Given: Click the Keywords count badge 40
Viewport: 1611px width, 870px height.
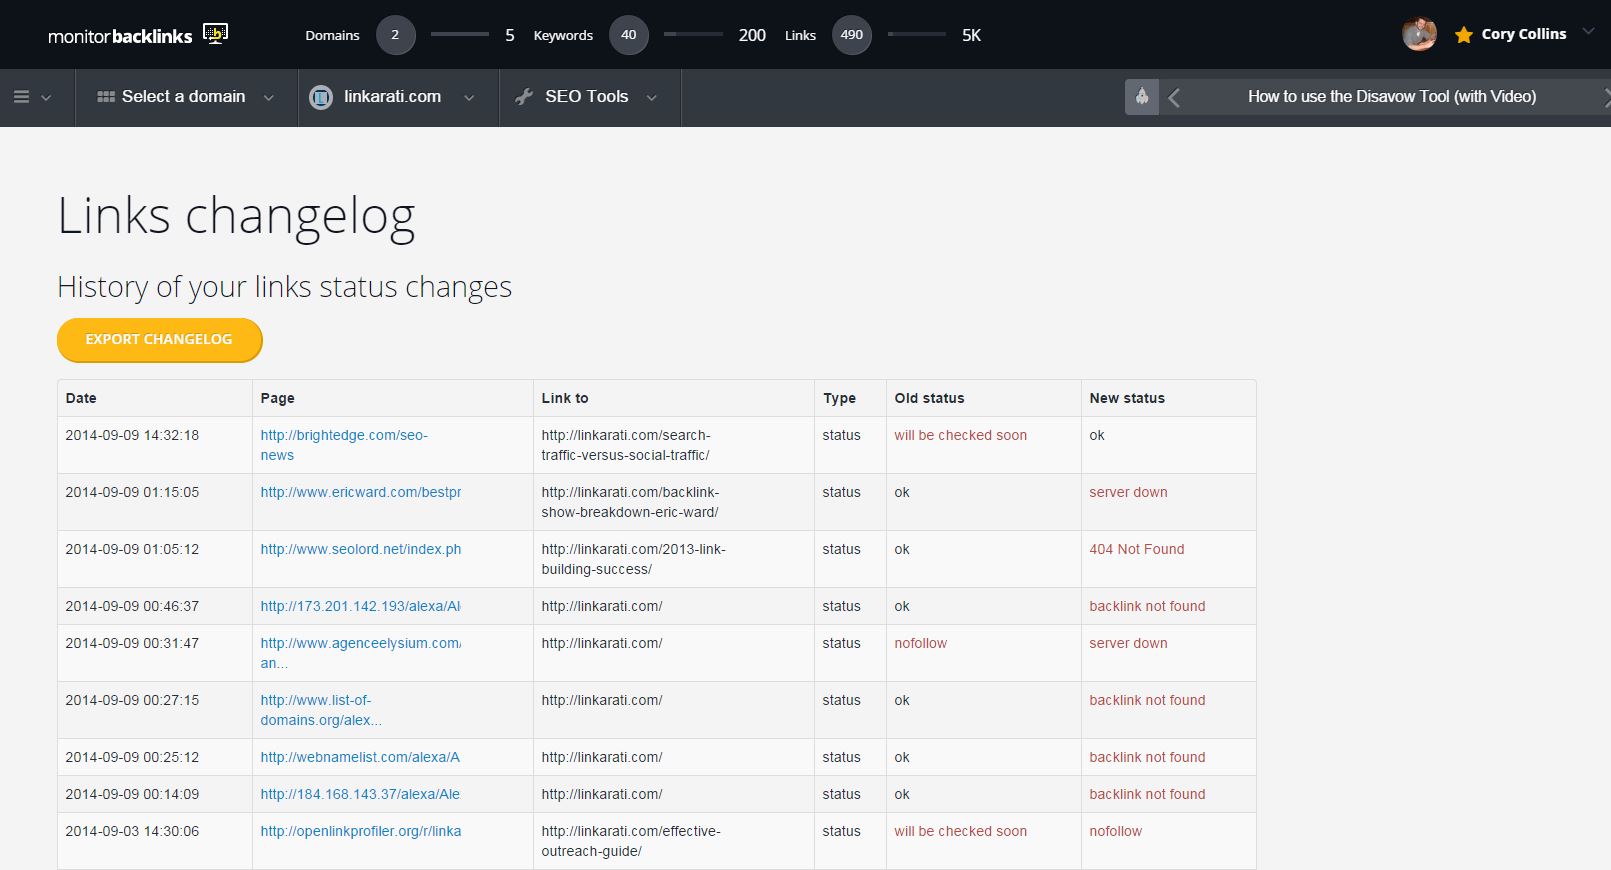Looking at the screenshot, I should click(629, 35).
